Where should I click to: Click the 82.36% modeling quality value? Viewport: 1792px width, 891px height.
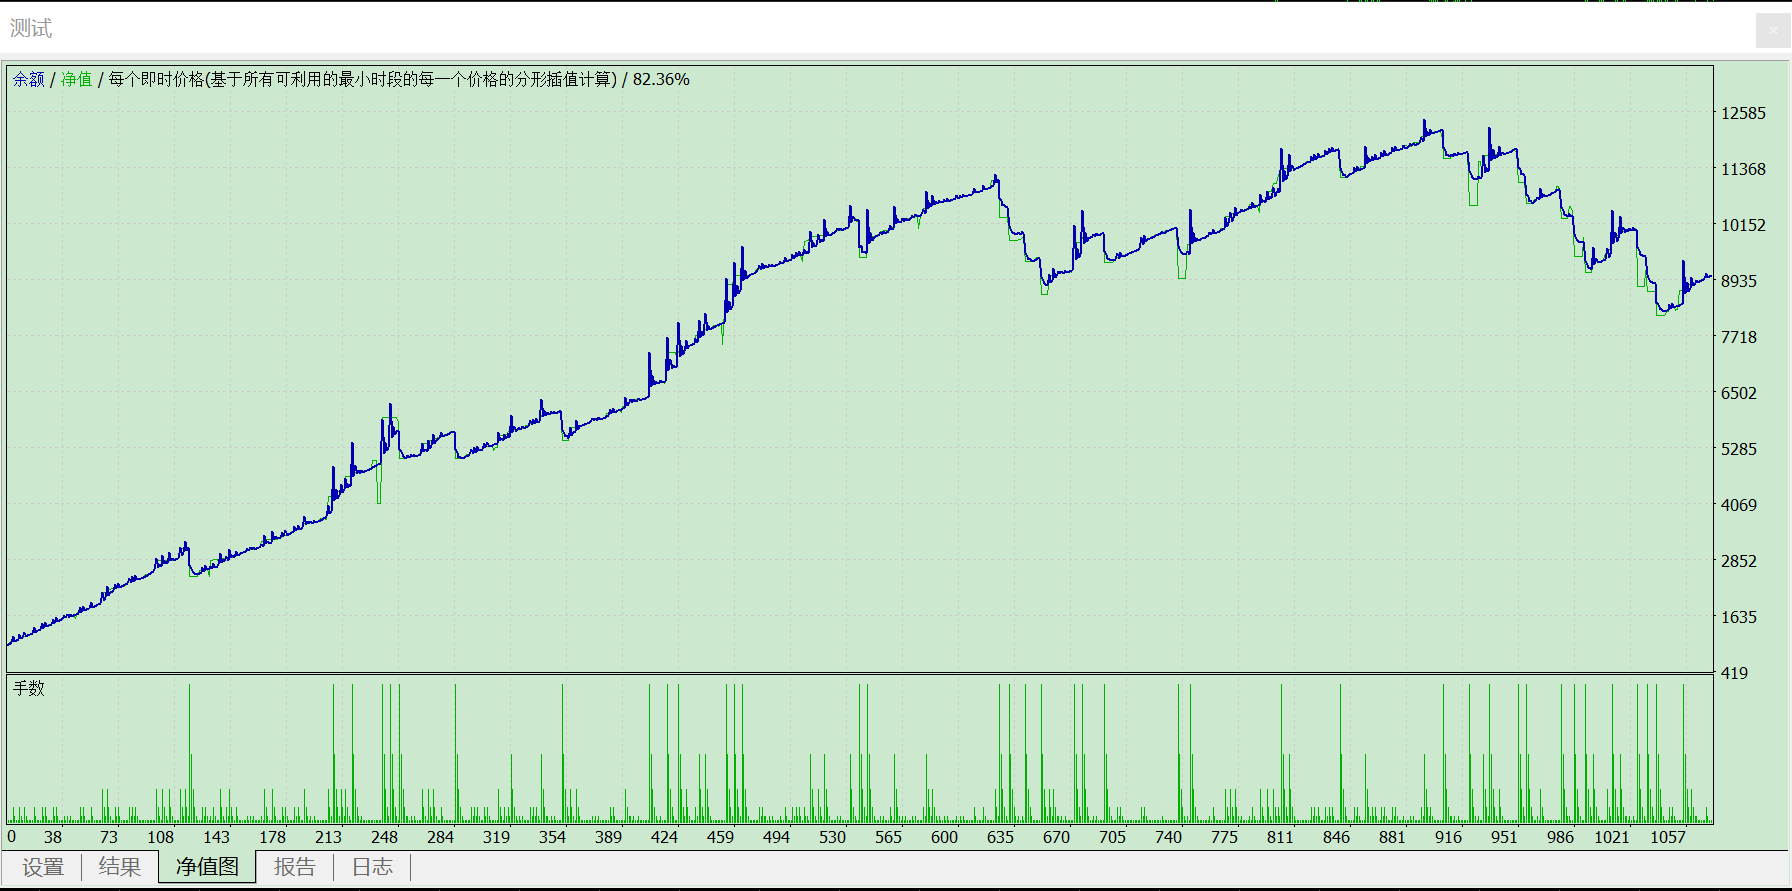click(x=661, y=79)
